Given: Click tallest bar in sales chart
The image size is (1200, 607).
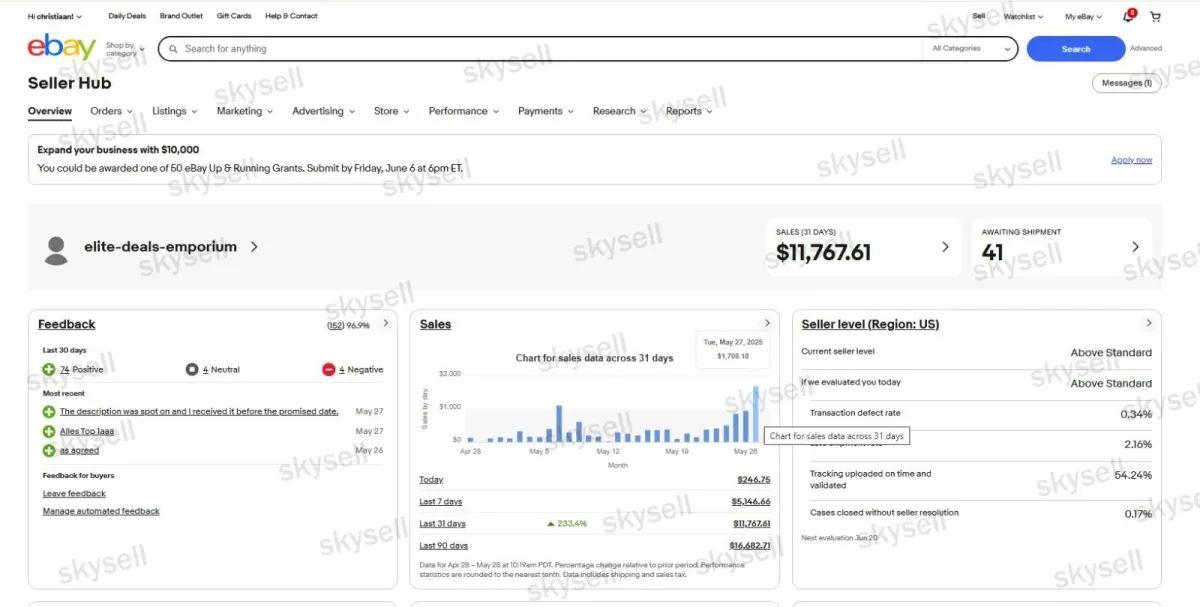Looking at the screenshot, I should [x=755, y=414].
